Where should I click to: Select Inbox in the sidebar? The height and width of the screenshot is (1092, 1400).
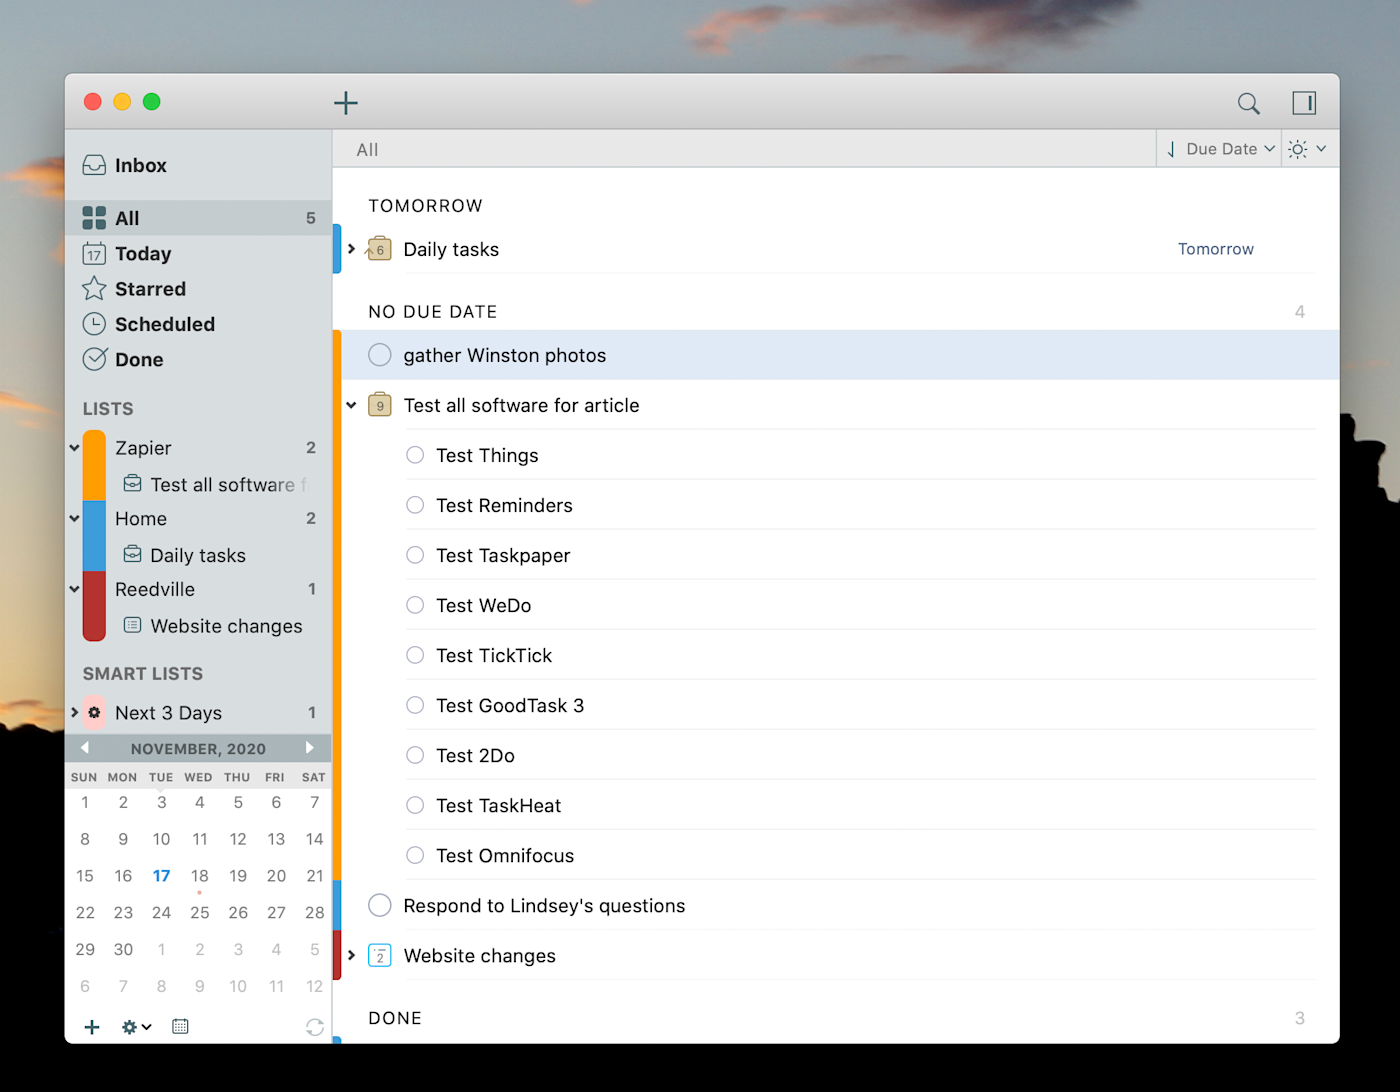click(x=198, y=165)
